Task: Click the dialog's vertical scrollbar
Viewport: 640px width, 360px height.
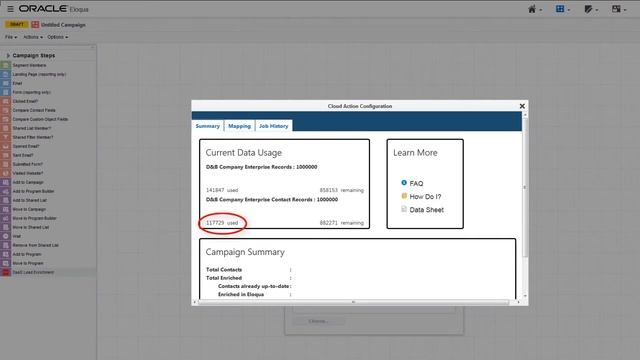Action: pyautogui.click(x=525, y=187)
